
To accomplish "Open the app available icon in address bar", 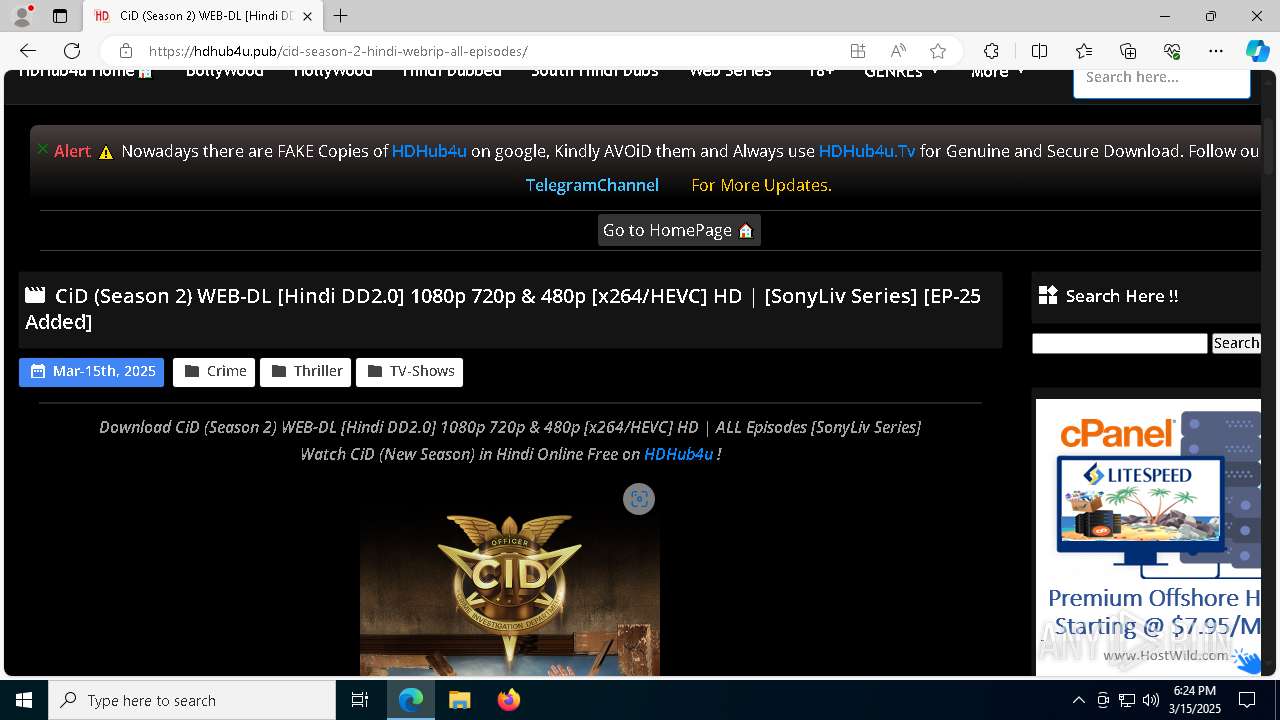I will click(858, 51).
